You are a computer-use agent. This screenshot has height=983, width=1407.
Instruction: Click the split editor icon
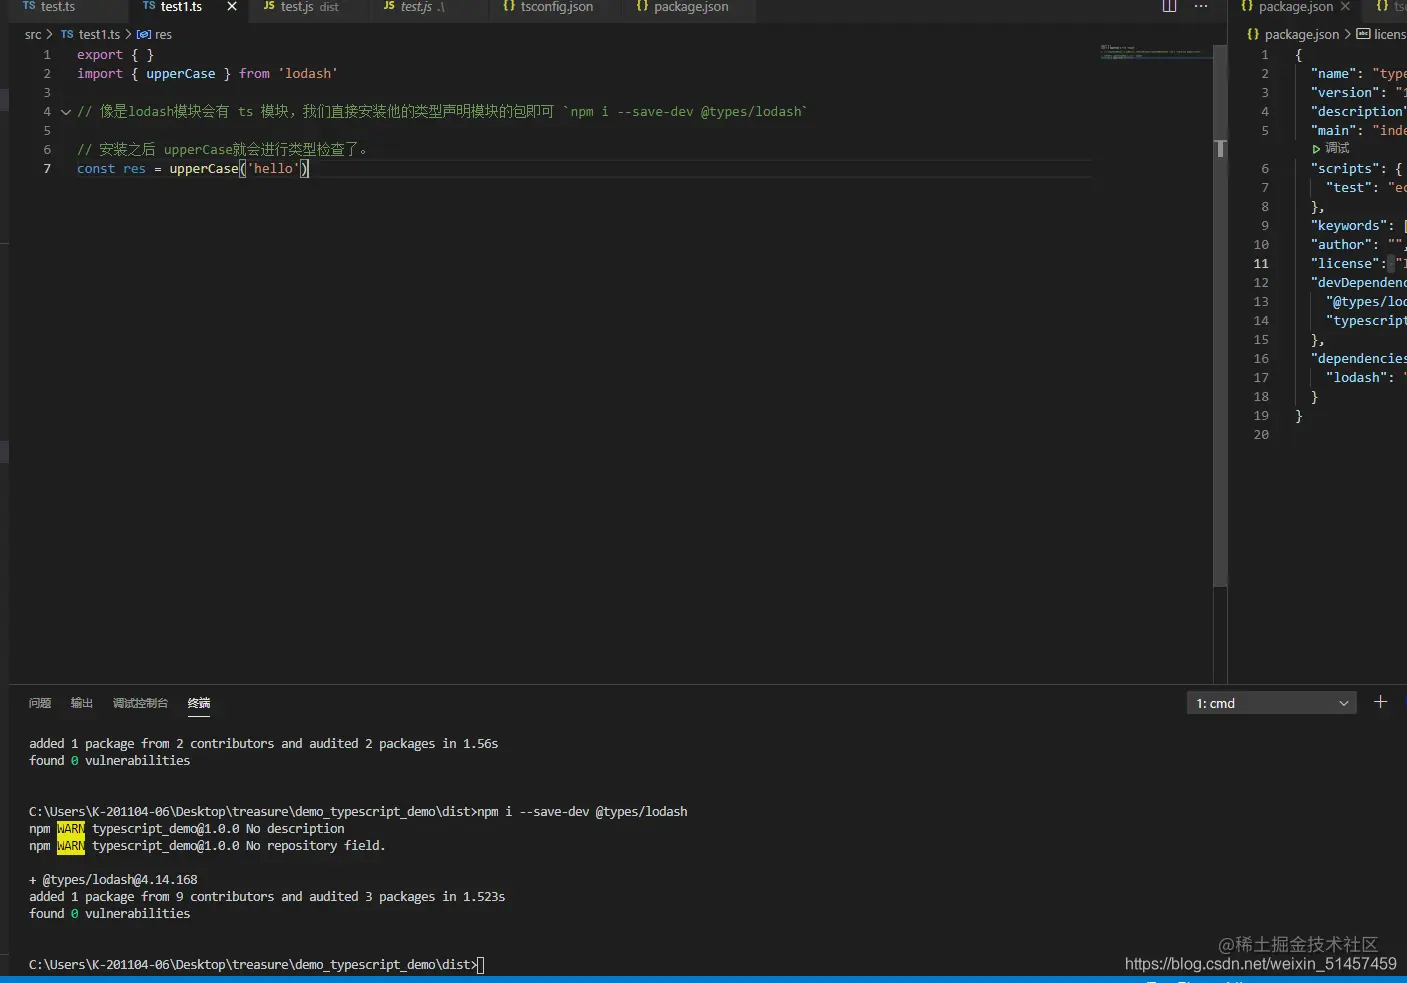pyautogui.click(x=1169, y=7)
